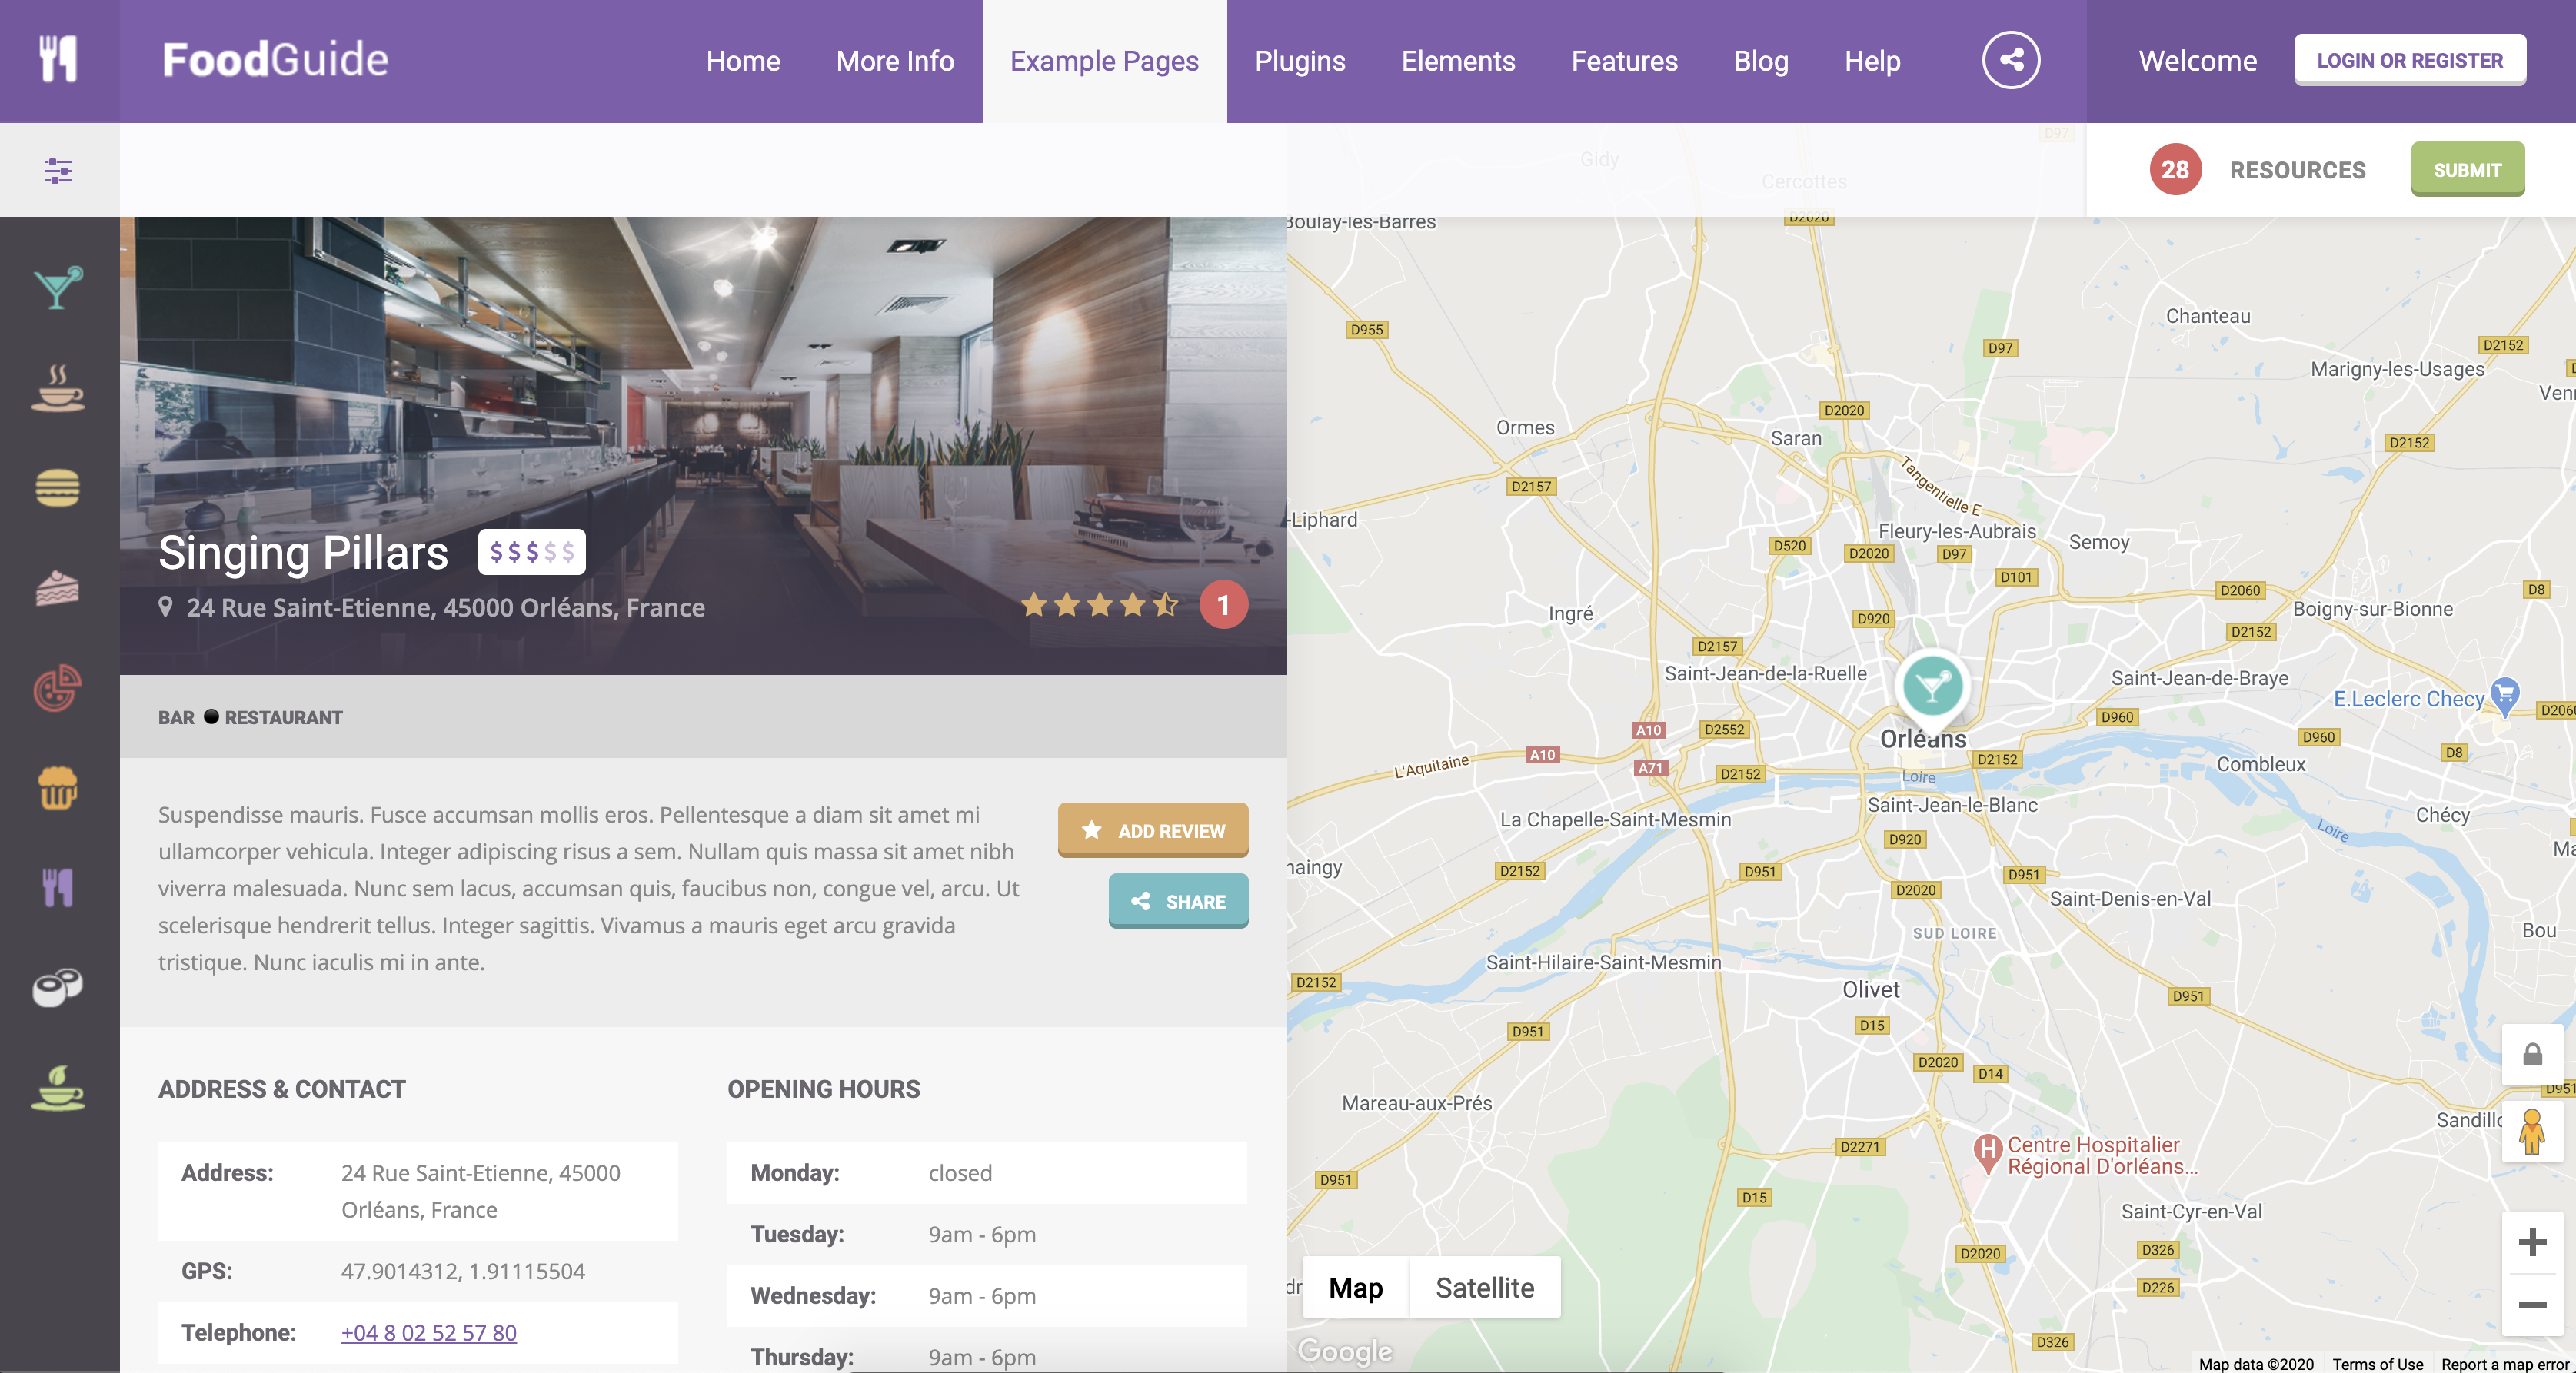Zoom in on the map
The height and width of the screenshot is (1373, 2576).
[2532, 1242]
